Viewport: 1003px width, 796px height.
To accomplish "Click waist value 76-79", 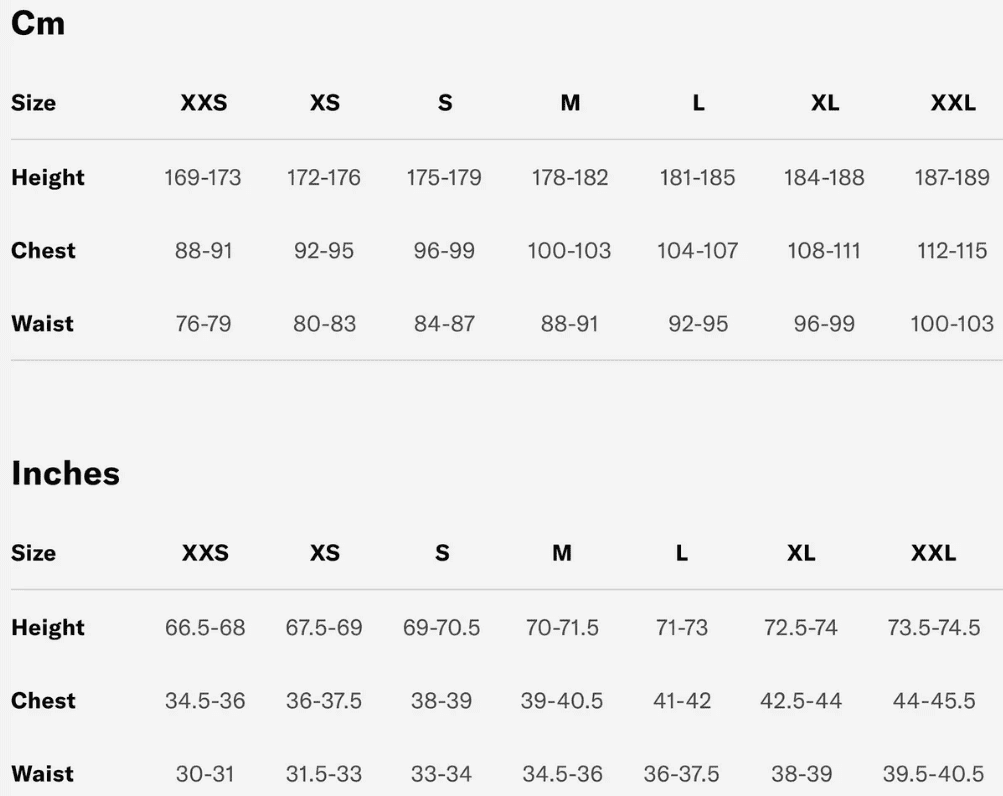I will click(x=203, y=324).
